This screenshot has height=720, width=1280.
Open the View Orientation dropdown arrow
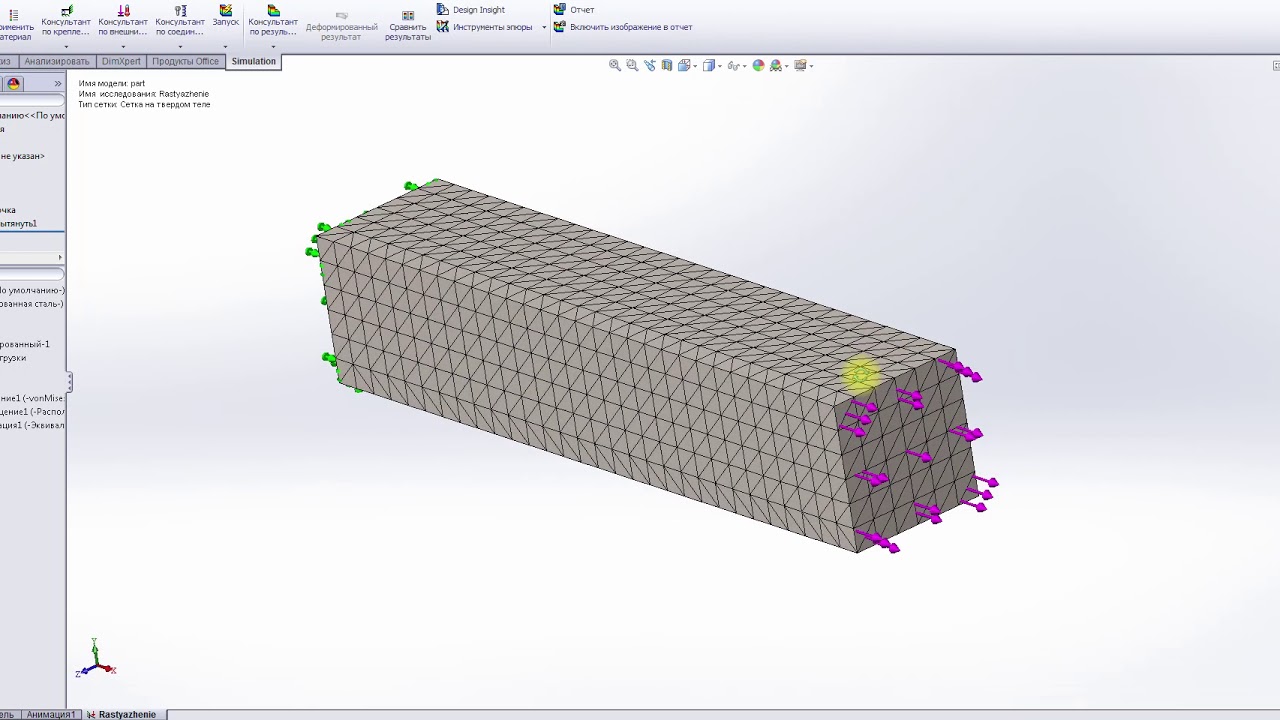pyautogui.click(x=694, y=66)
